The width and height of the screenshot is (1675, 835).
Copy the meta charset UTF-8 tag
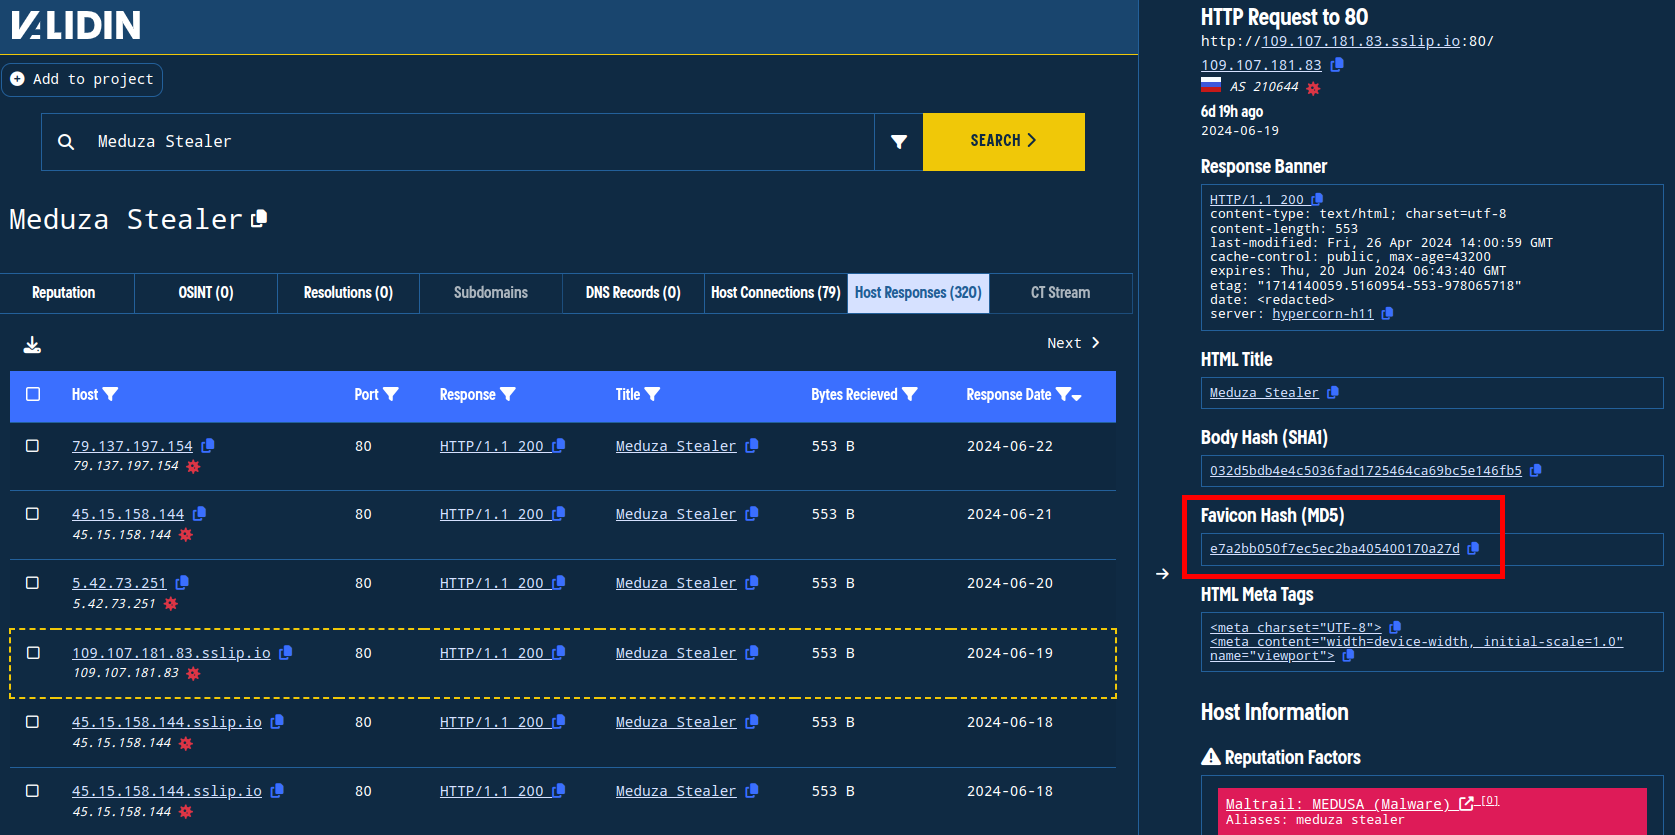pyautogui.click(x=1395, y=628)
